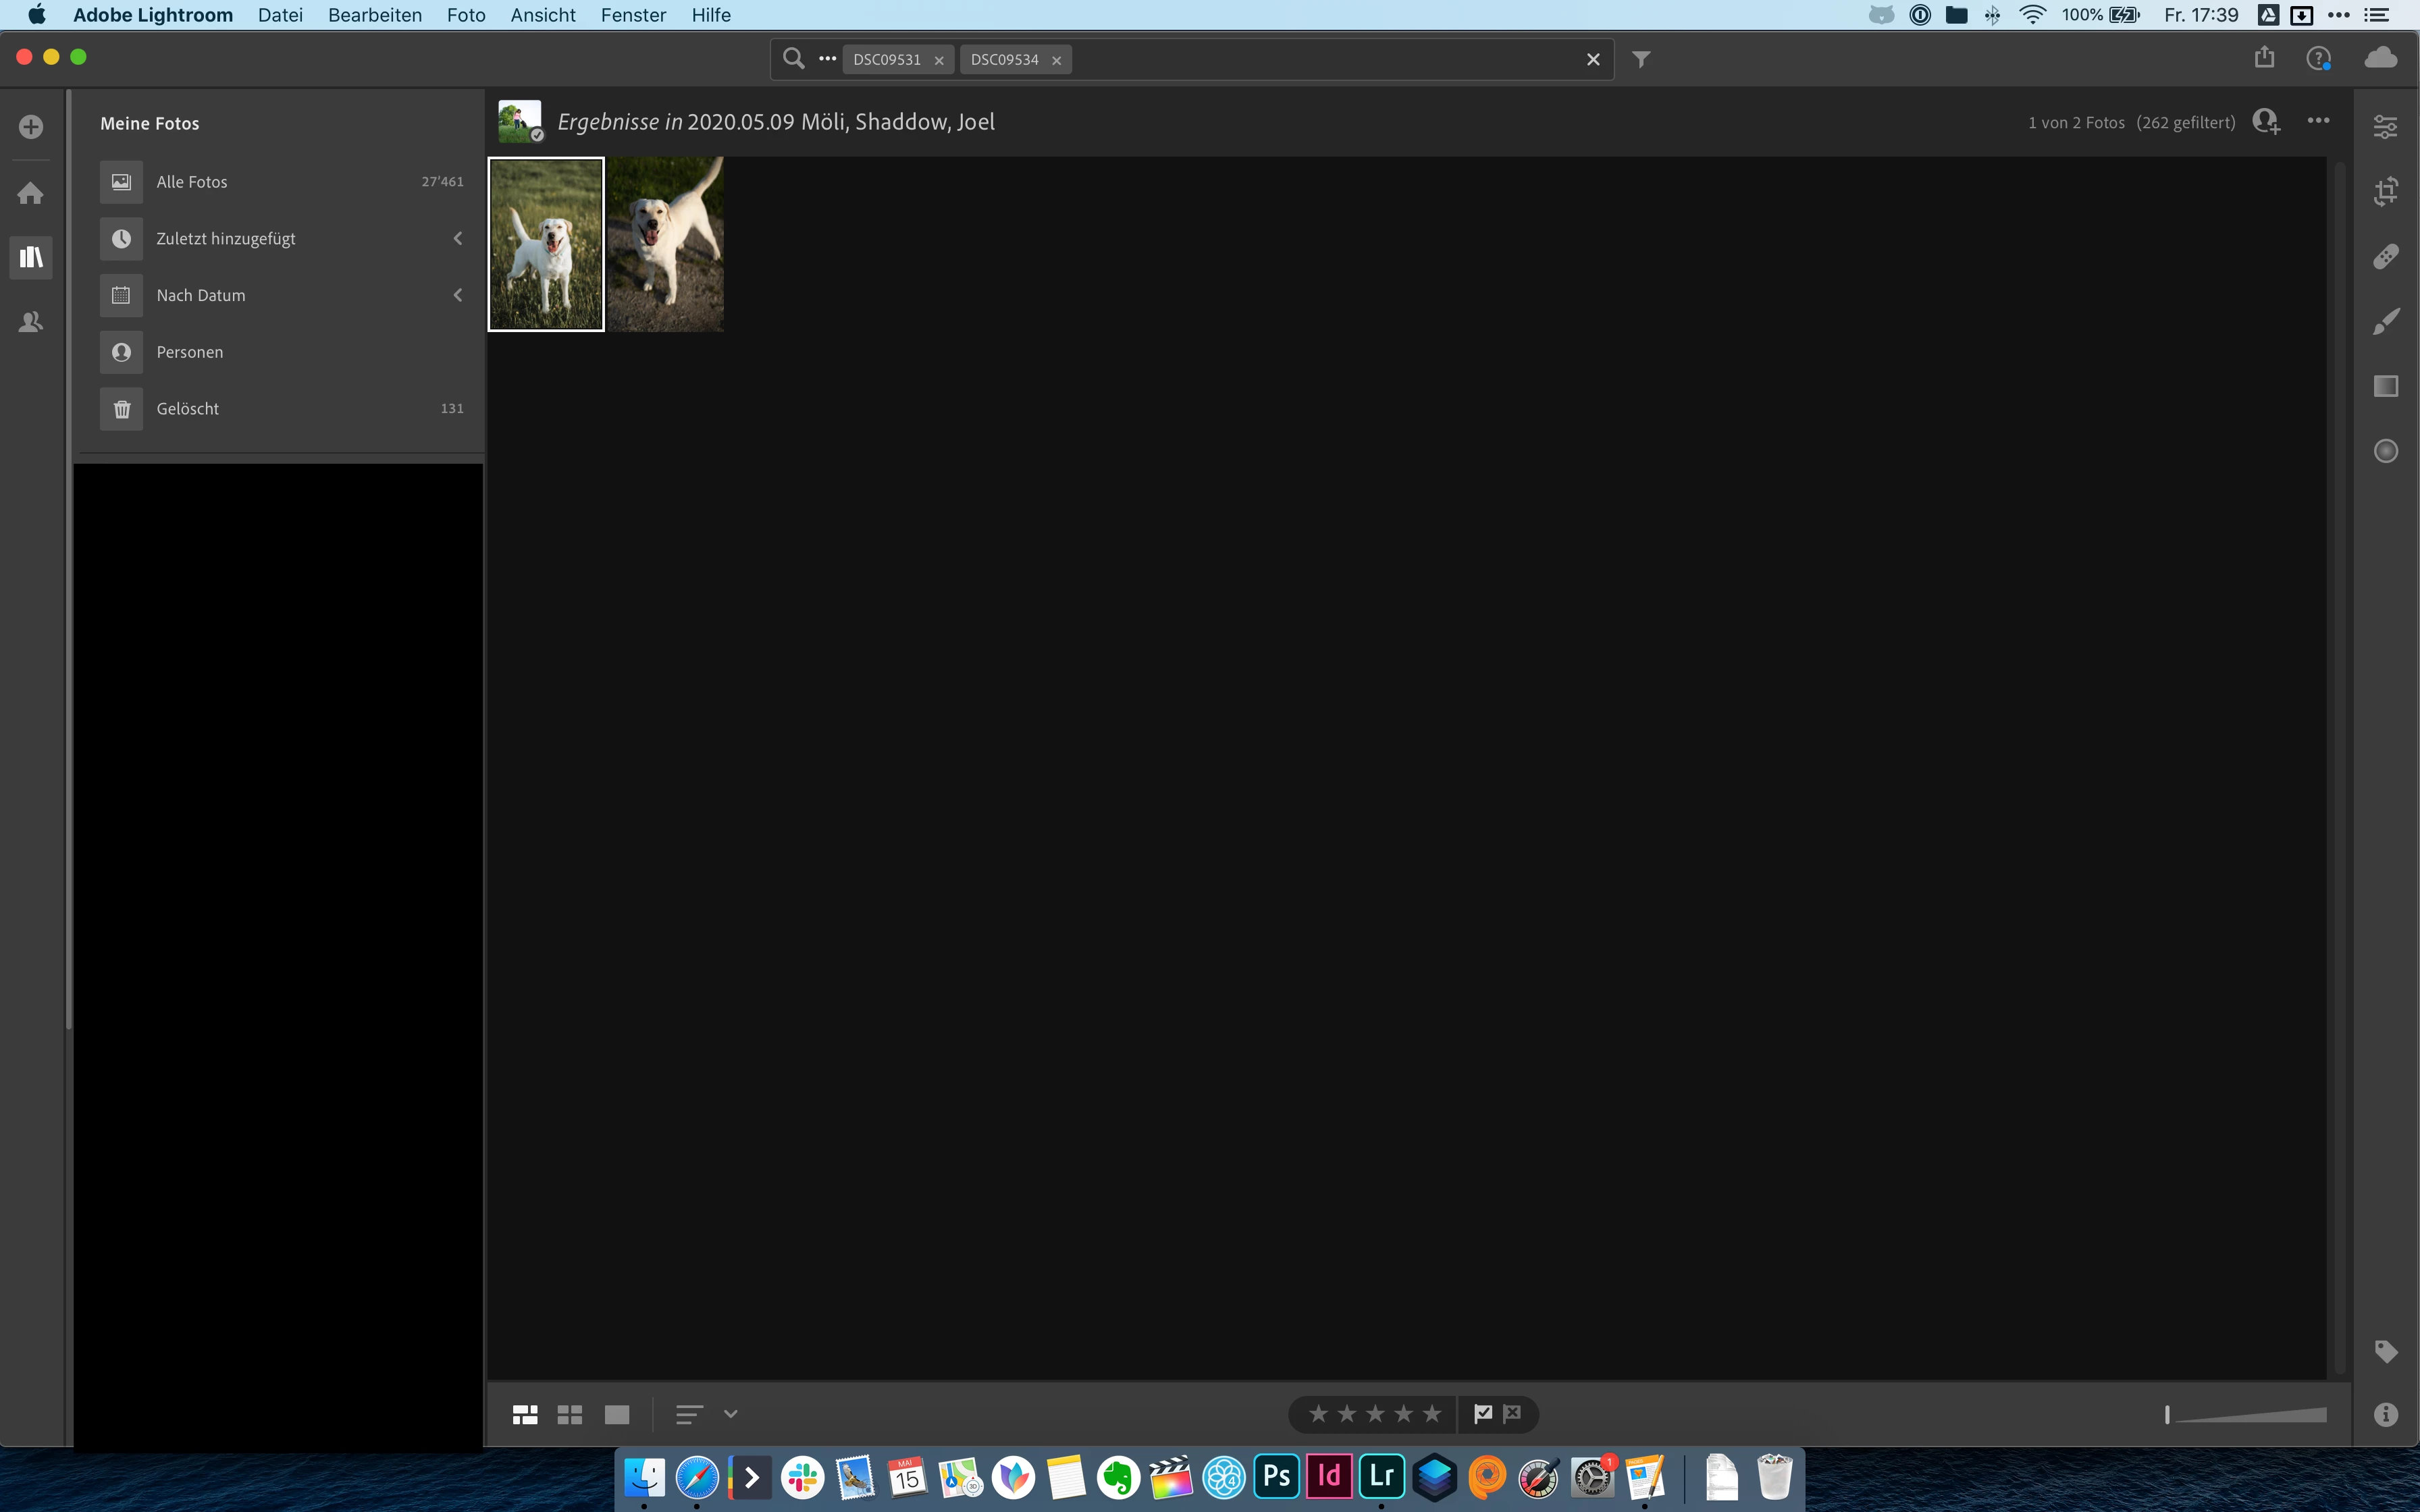Select the Crop and Rotate tool
The image size is (2420, 1512).
tap(2385, 191)
